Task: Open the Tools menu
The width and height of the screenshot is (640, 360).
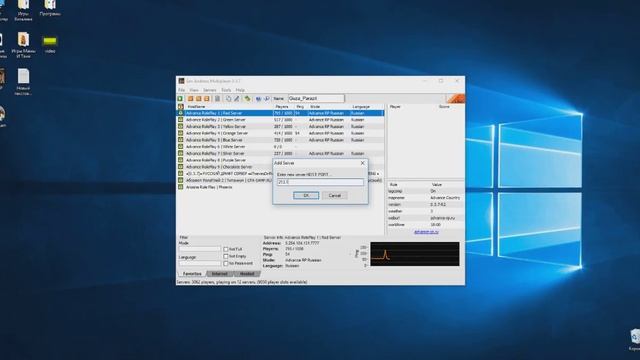Action: tap(226, 90)
